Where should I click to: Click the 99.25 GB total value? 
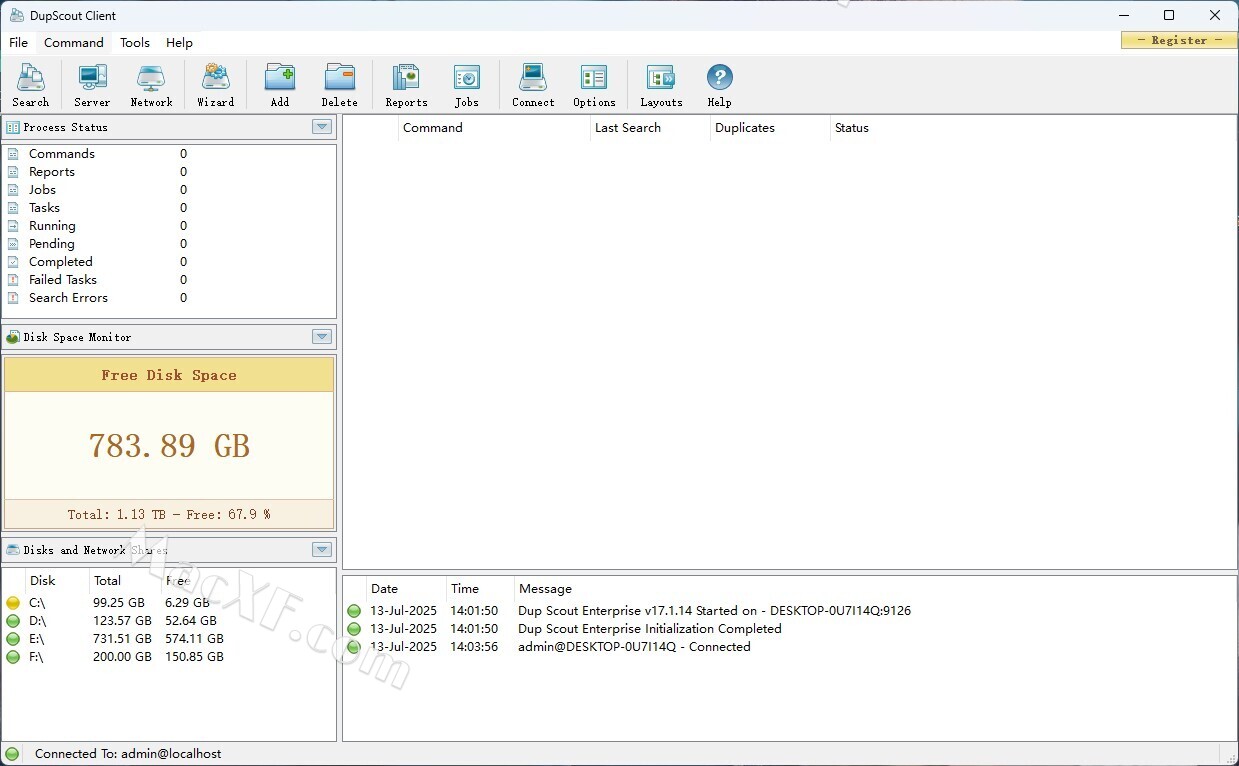coord(119,603)
